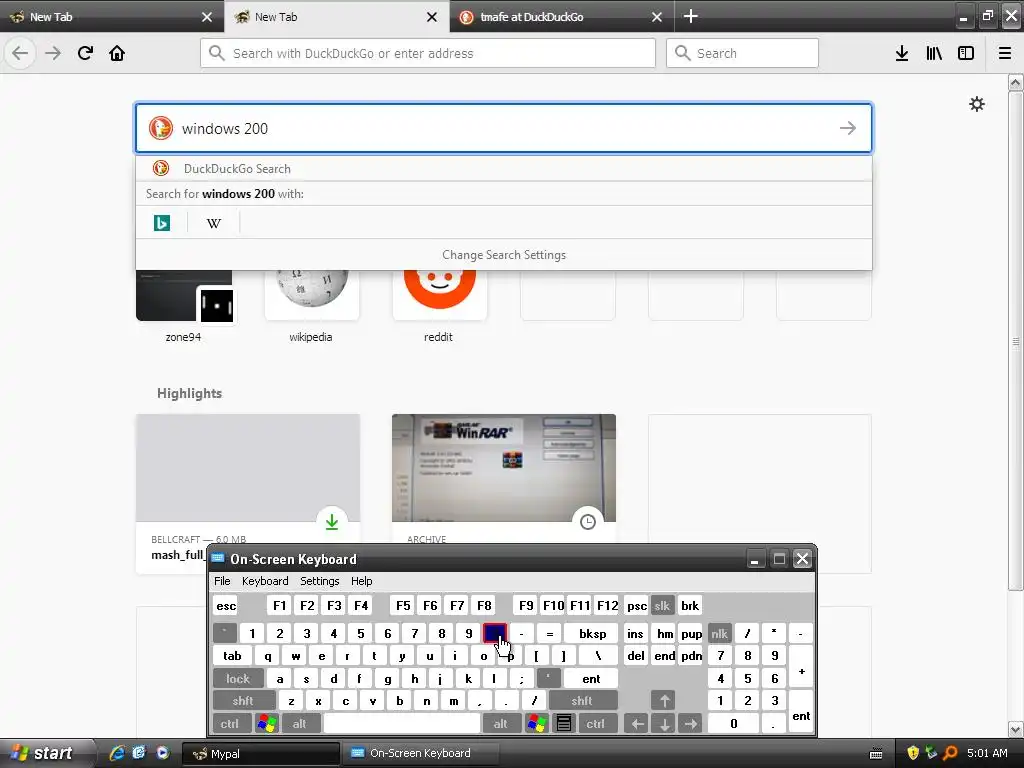The height and width of the screenshot is (768, 1024).
Task: Toggle the nlk num lock key
Action: 719,633
